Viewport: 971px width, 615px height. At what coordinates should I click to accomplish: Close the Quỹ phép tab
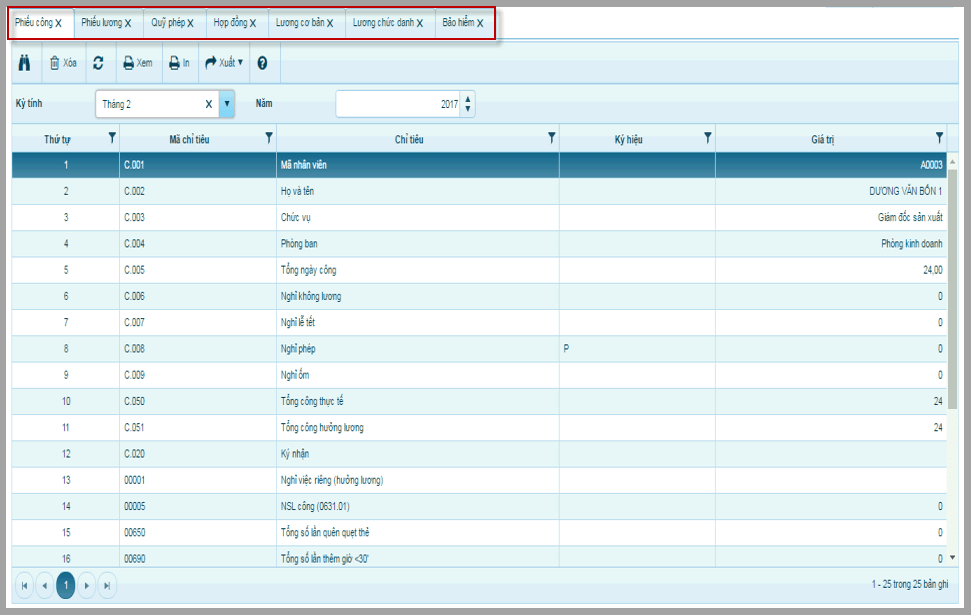pyautogui.click(x=191, y=23)
